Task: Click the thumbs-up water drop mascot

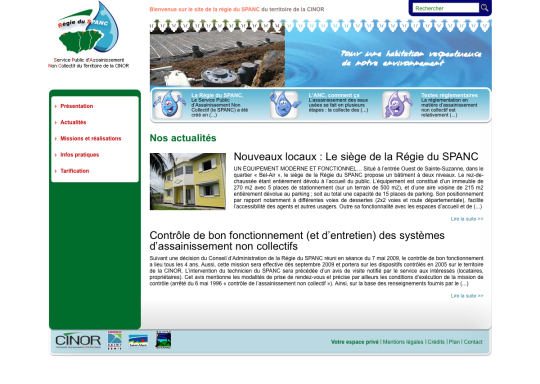Action: tap(284, 104)
